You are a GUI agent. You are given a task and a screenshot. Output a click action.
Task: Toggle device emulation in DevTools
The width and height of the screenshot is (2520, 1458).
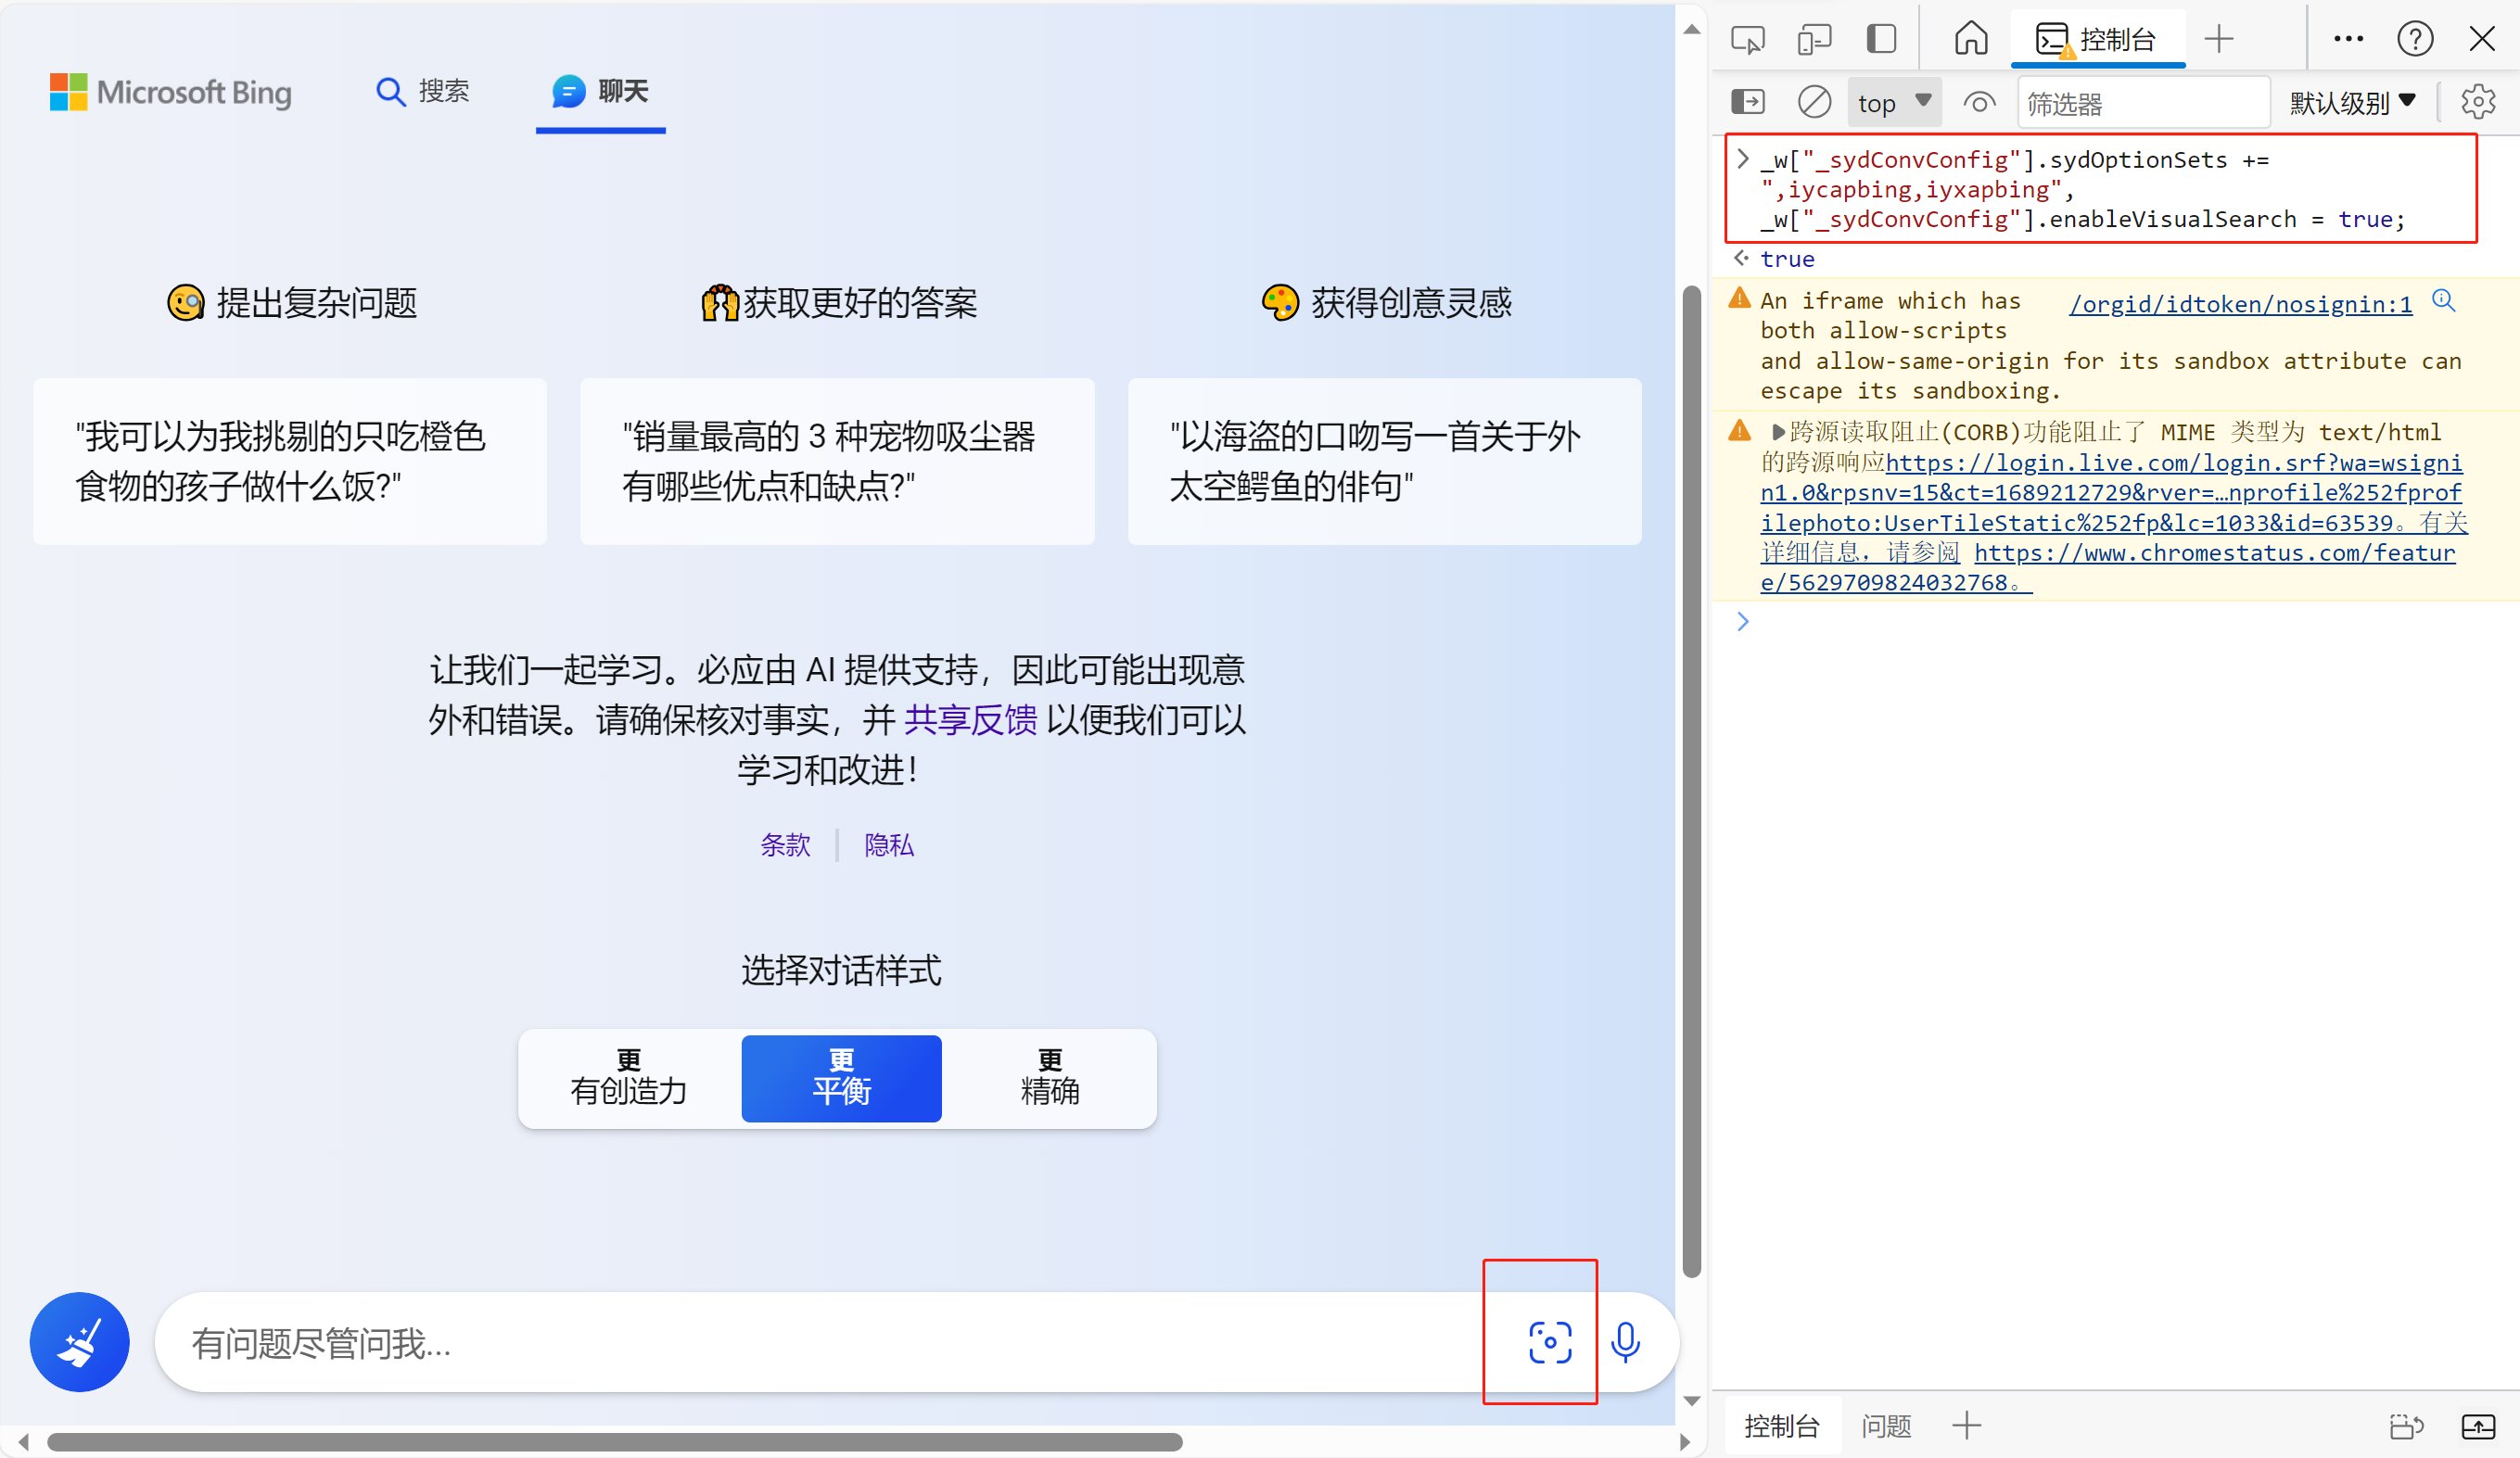(1814, 39)
